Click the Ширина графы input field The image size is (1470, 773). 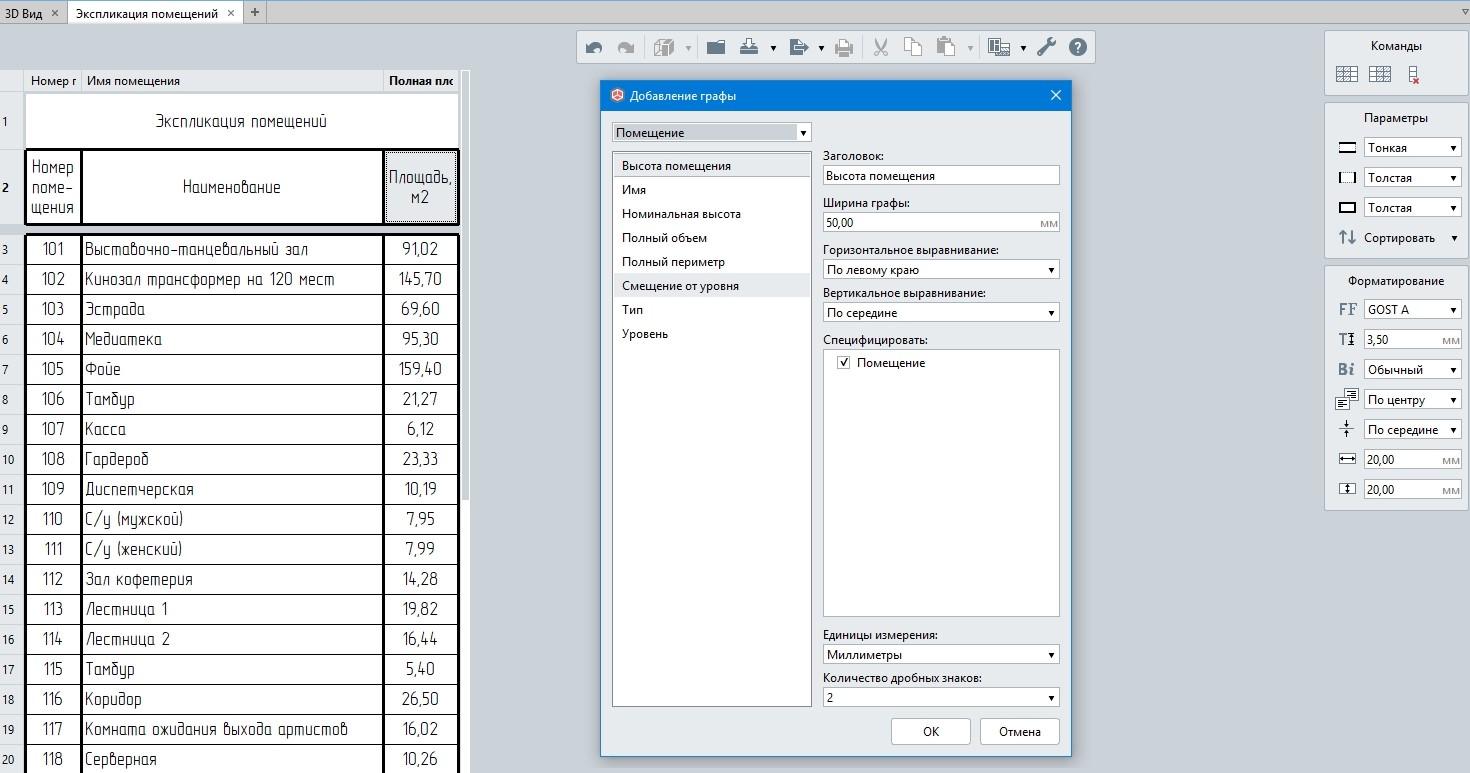click(x=930, y=223)
